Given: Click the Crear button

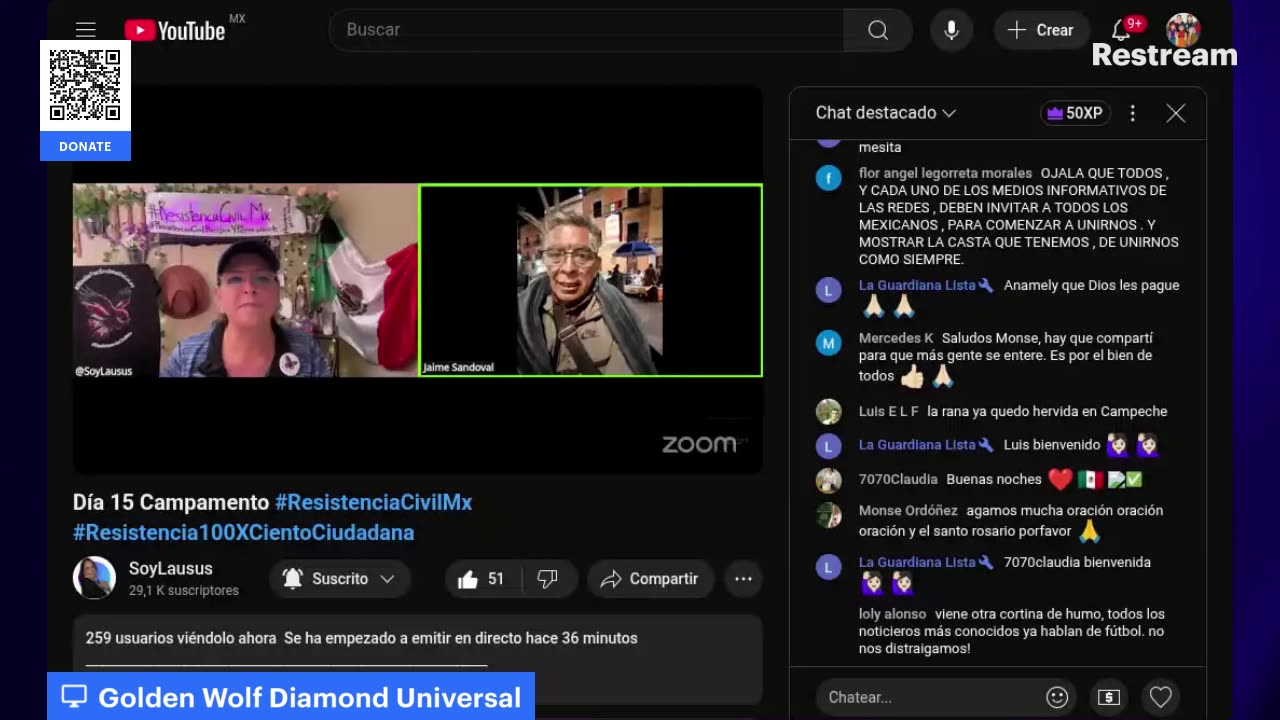Looking at the screenshot, I should point(1041,30).
